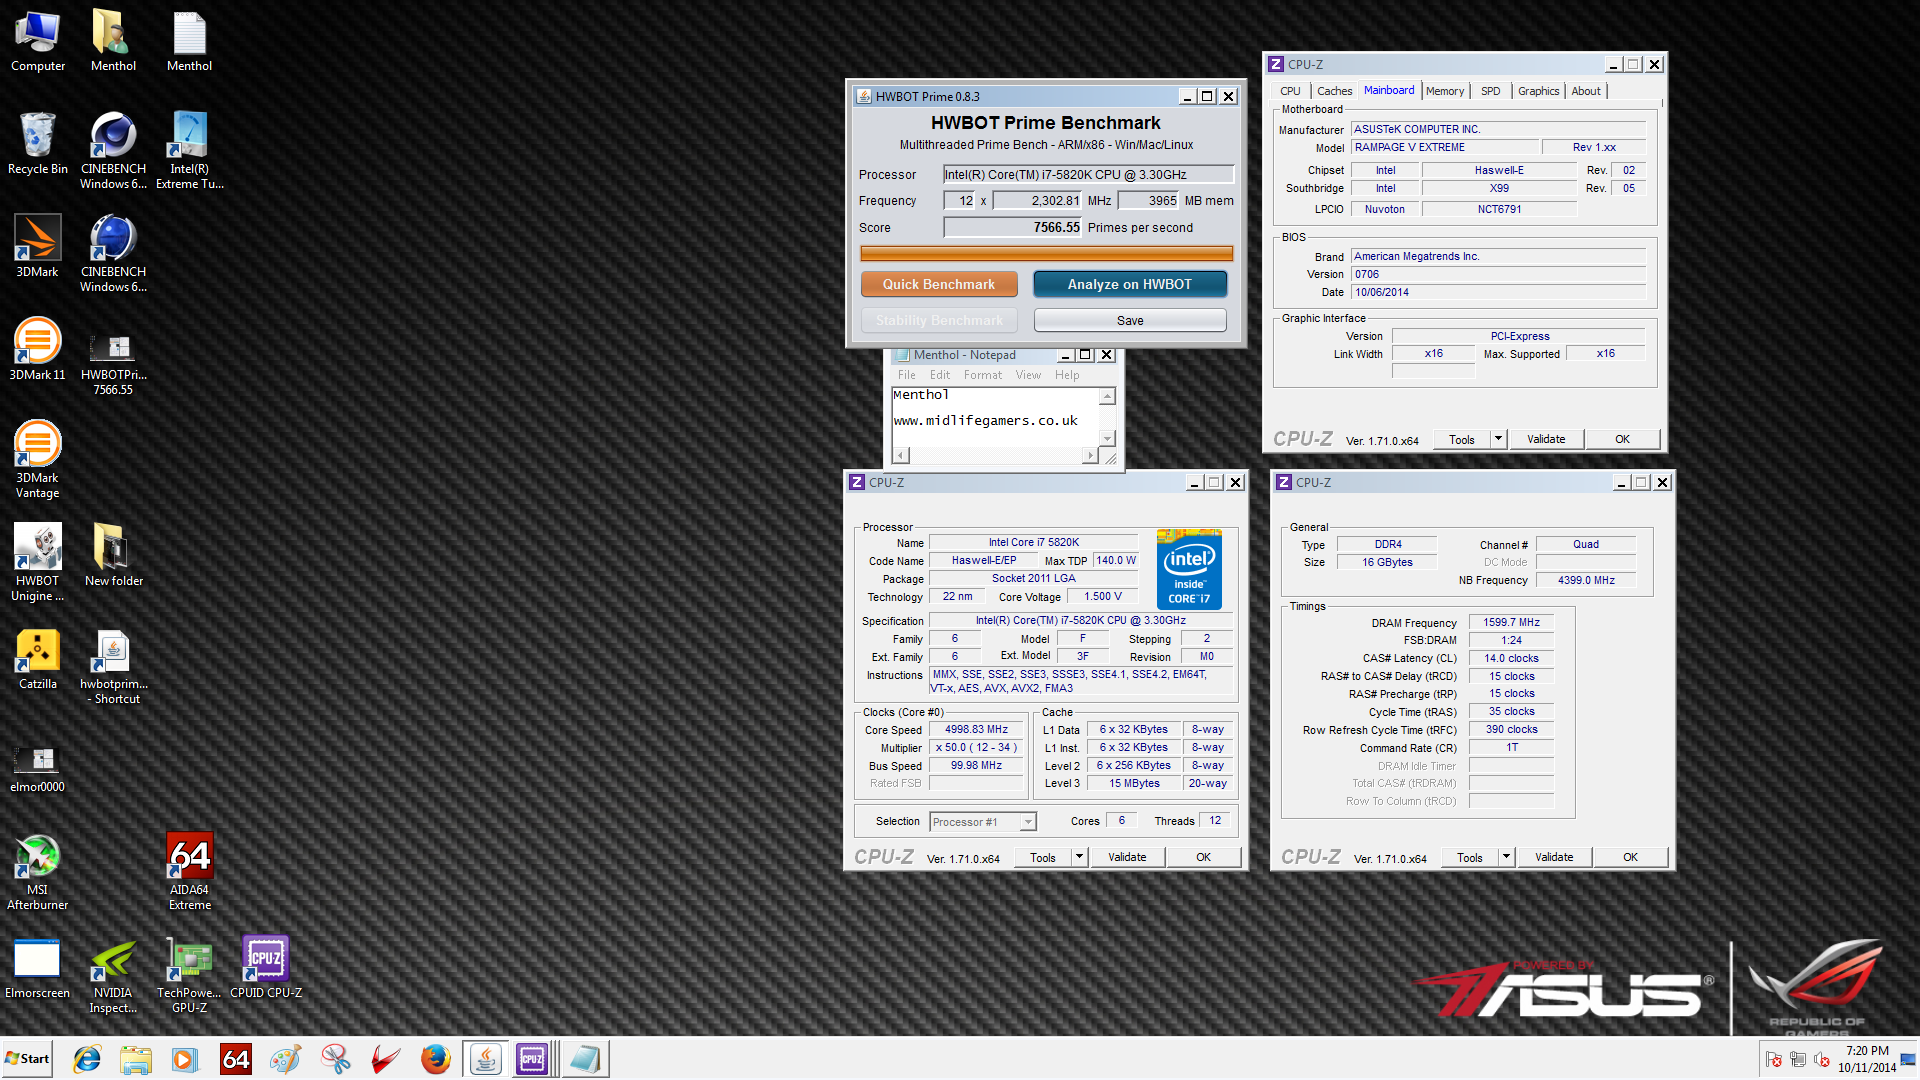Open the Snipping Tool taskbar icon

pyautogui.click(x=335, y=1059)
